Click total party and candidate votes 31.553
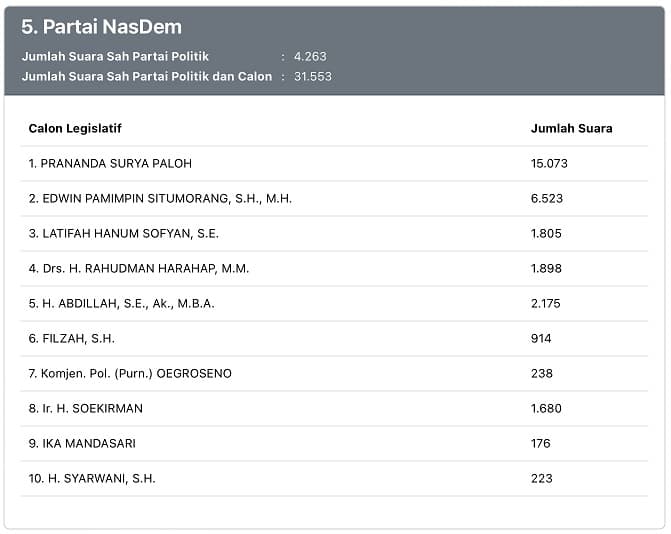The height and width of the screenshot is (534, 671). click(313, 76)
